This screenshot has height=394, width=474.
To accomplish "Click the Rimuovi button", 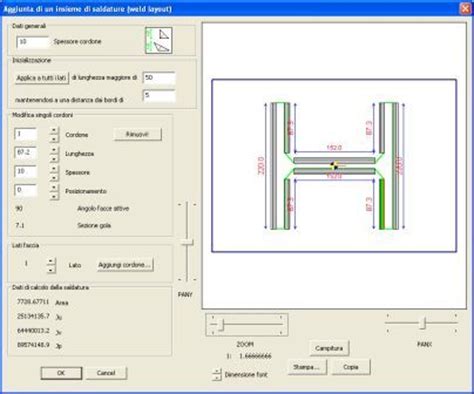I will (x=137, y=134).
